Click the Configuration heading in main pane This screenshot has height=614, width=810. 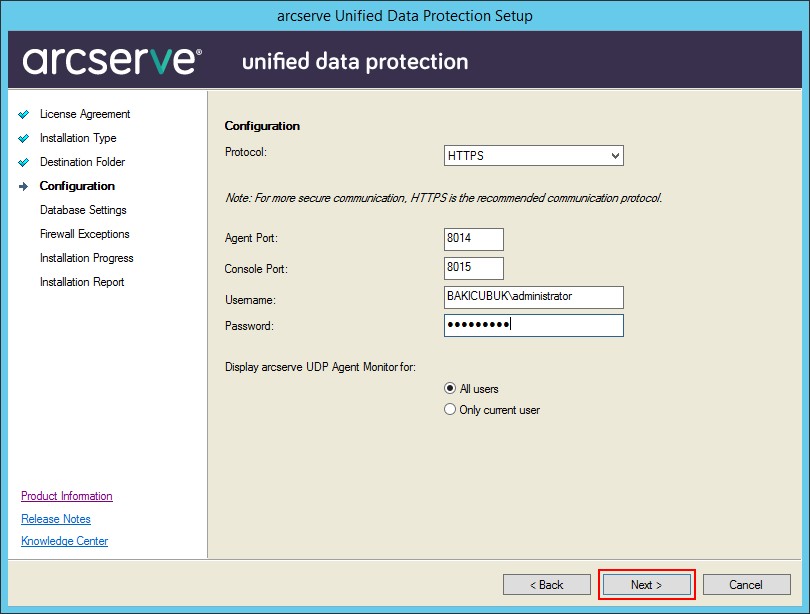(x=262, y=126)
